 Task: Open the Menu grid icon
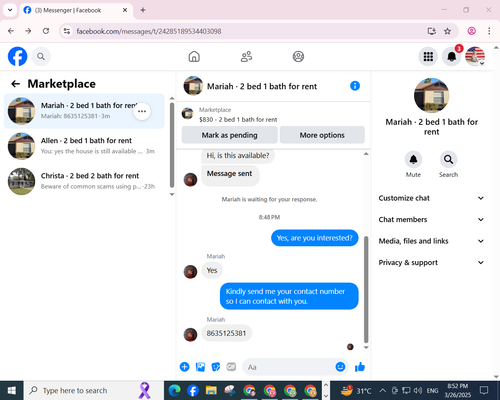[x=428, y=57]
